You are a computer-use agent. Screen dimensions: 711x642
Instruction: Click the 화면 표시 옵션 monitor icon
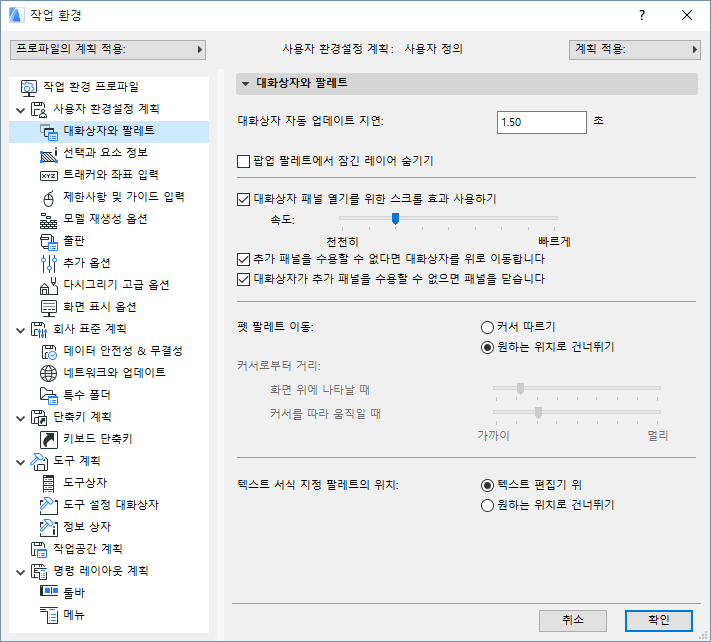click(x=49, y=307)
